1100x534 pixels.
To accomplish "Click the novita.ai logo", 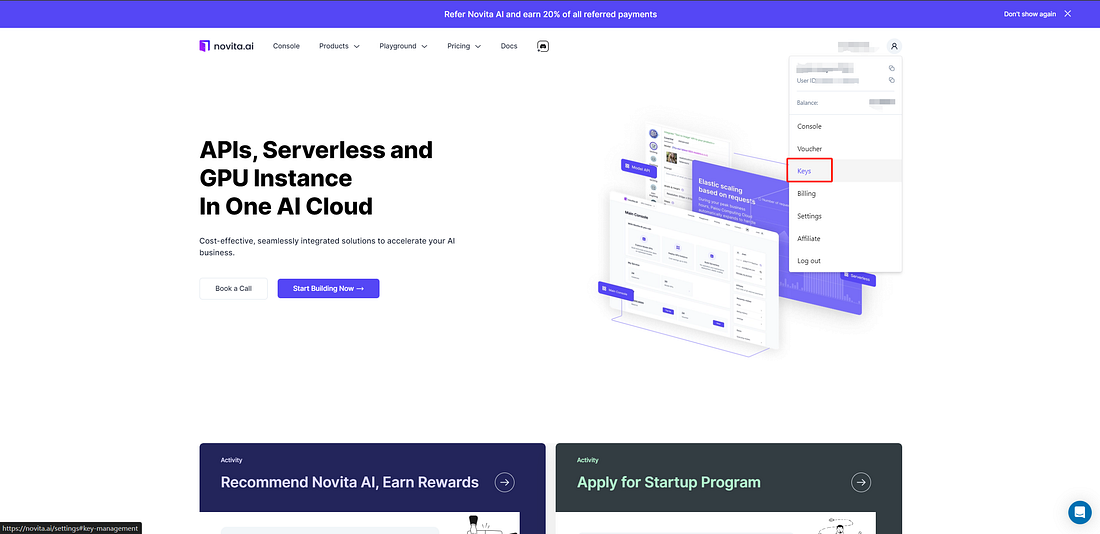I will coord(227,46).
